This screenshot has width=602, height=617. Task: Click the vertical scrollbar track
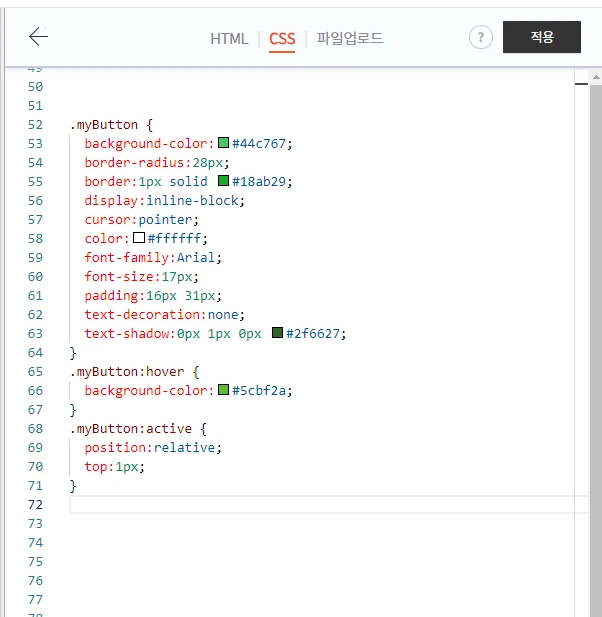[596, 350]
